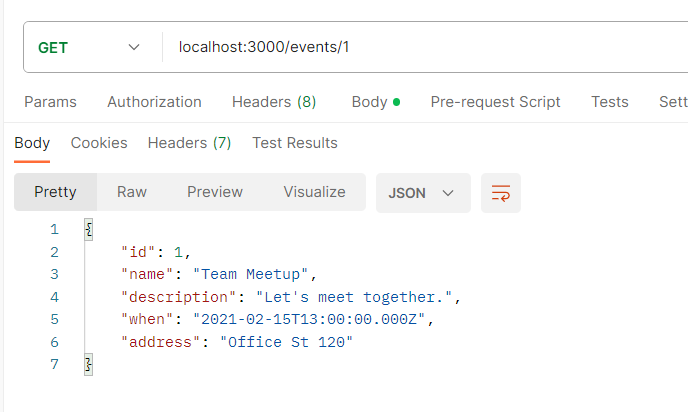Switch to the Params tab

click(x=50, y=102)
